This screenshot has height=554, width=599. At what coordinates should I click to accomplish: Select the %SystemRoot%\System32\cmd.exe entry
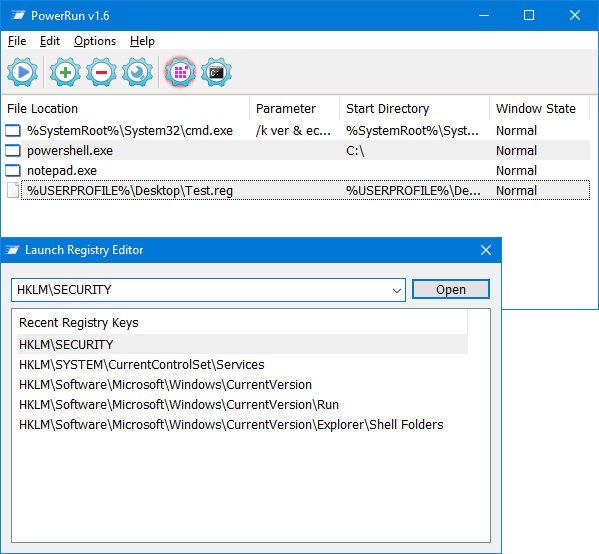(130, 131)
